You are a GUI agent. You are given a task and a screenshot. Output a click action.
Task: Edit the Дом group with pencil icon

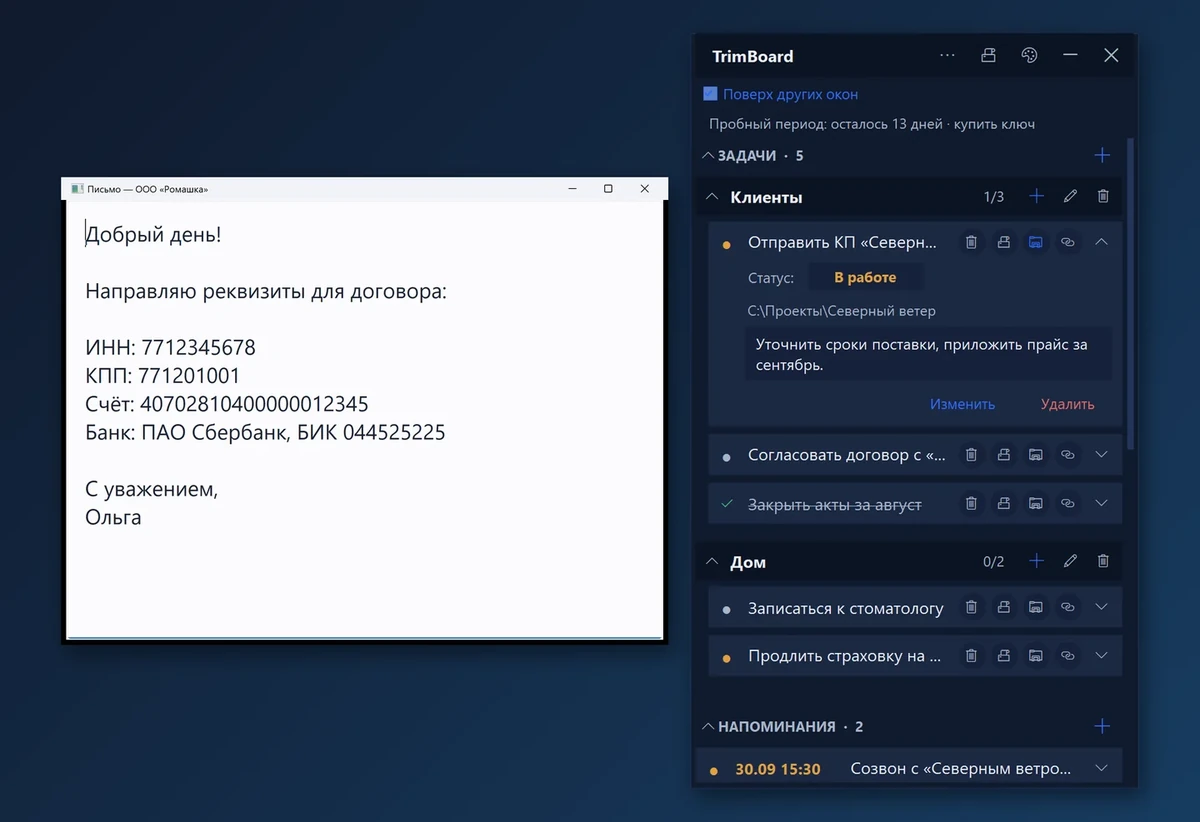(1070, 561)
